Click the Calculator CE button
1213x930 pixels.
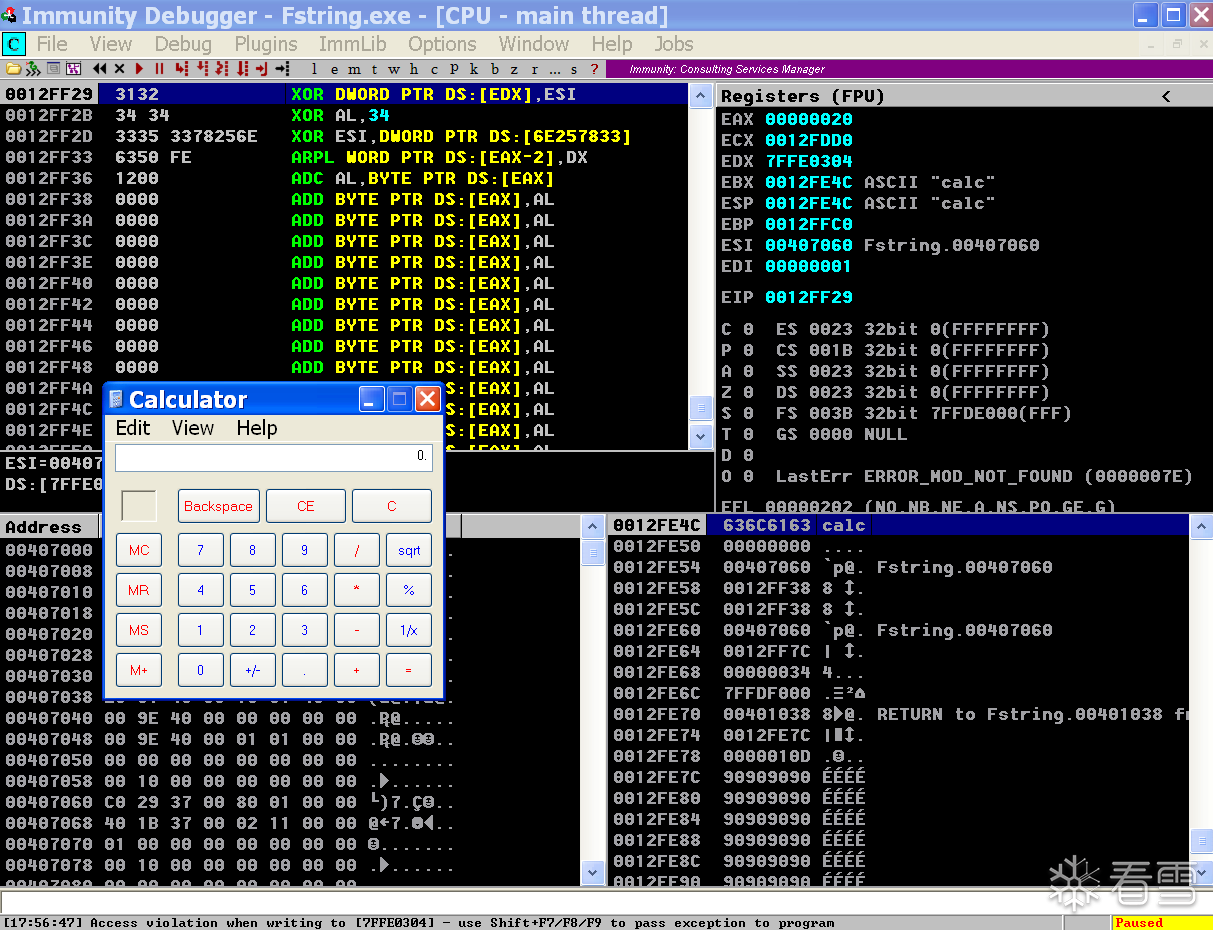(306, 506)
